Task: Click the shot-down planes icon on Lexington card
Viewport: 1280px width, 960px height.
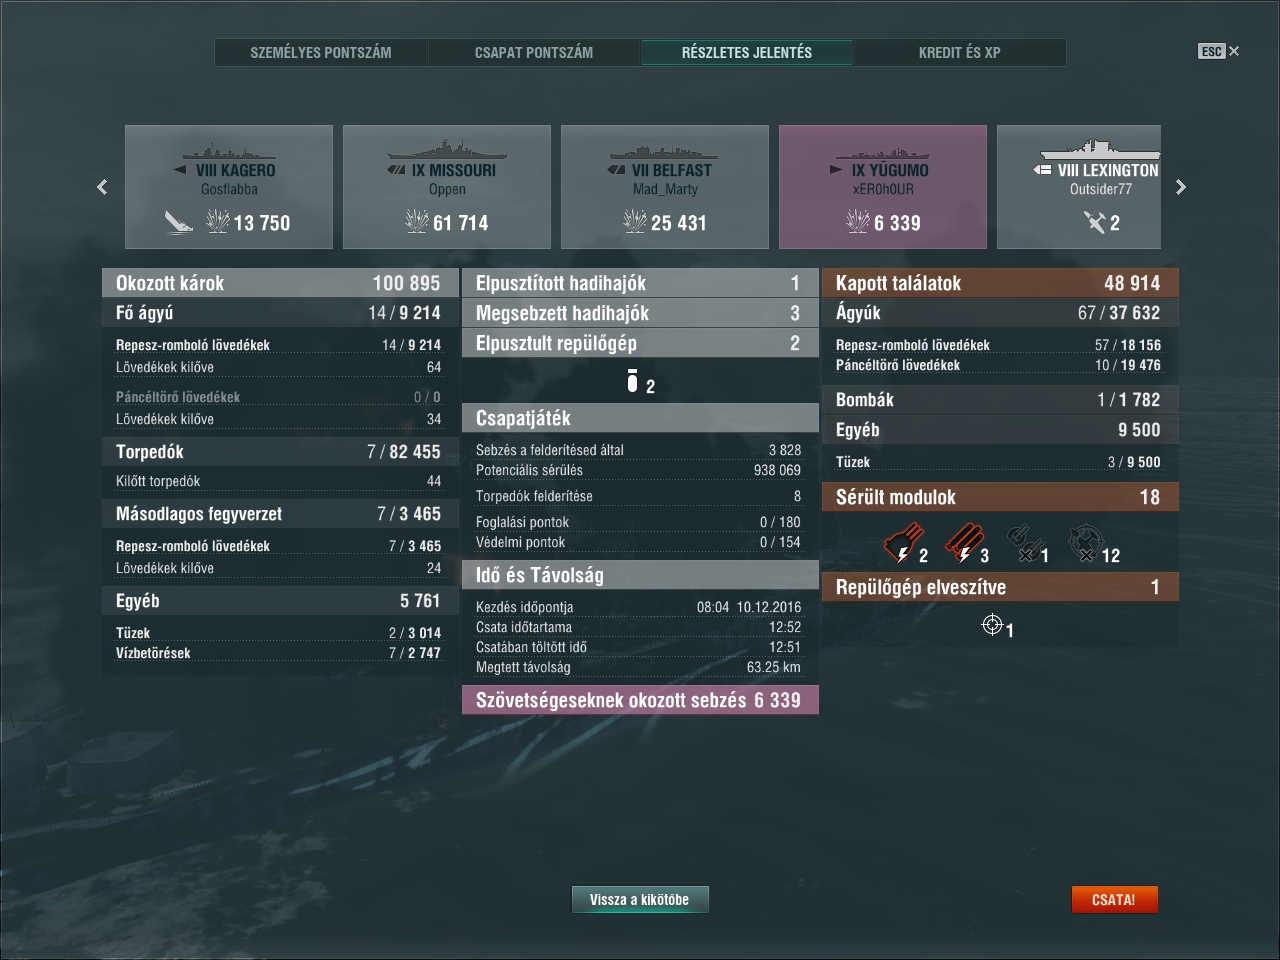Action: [x=1094, y=221]
